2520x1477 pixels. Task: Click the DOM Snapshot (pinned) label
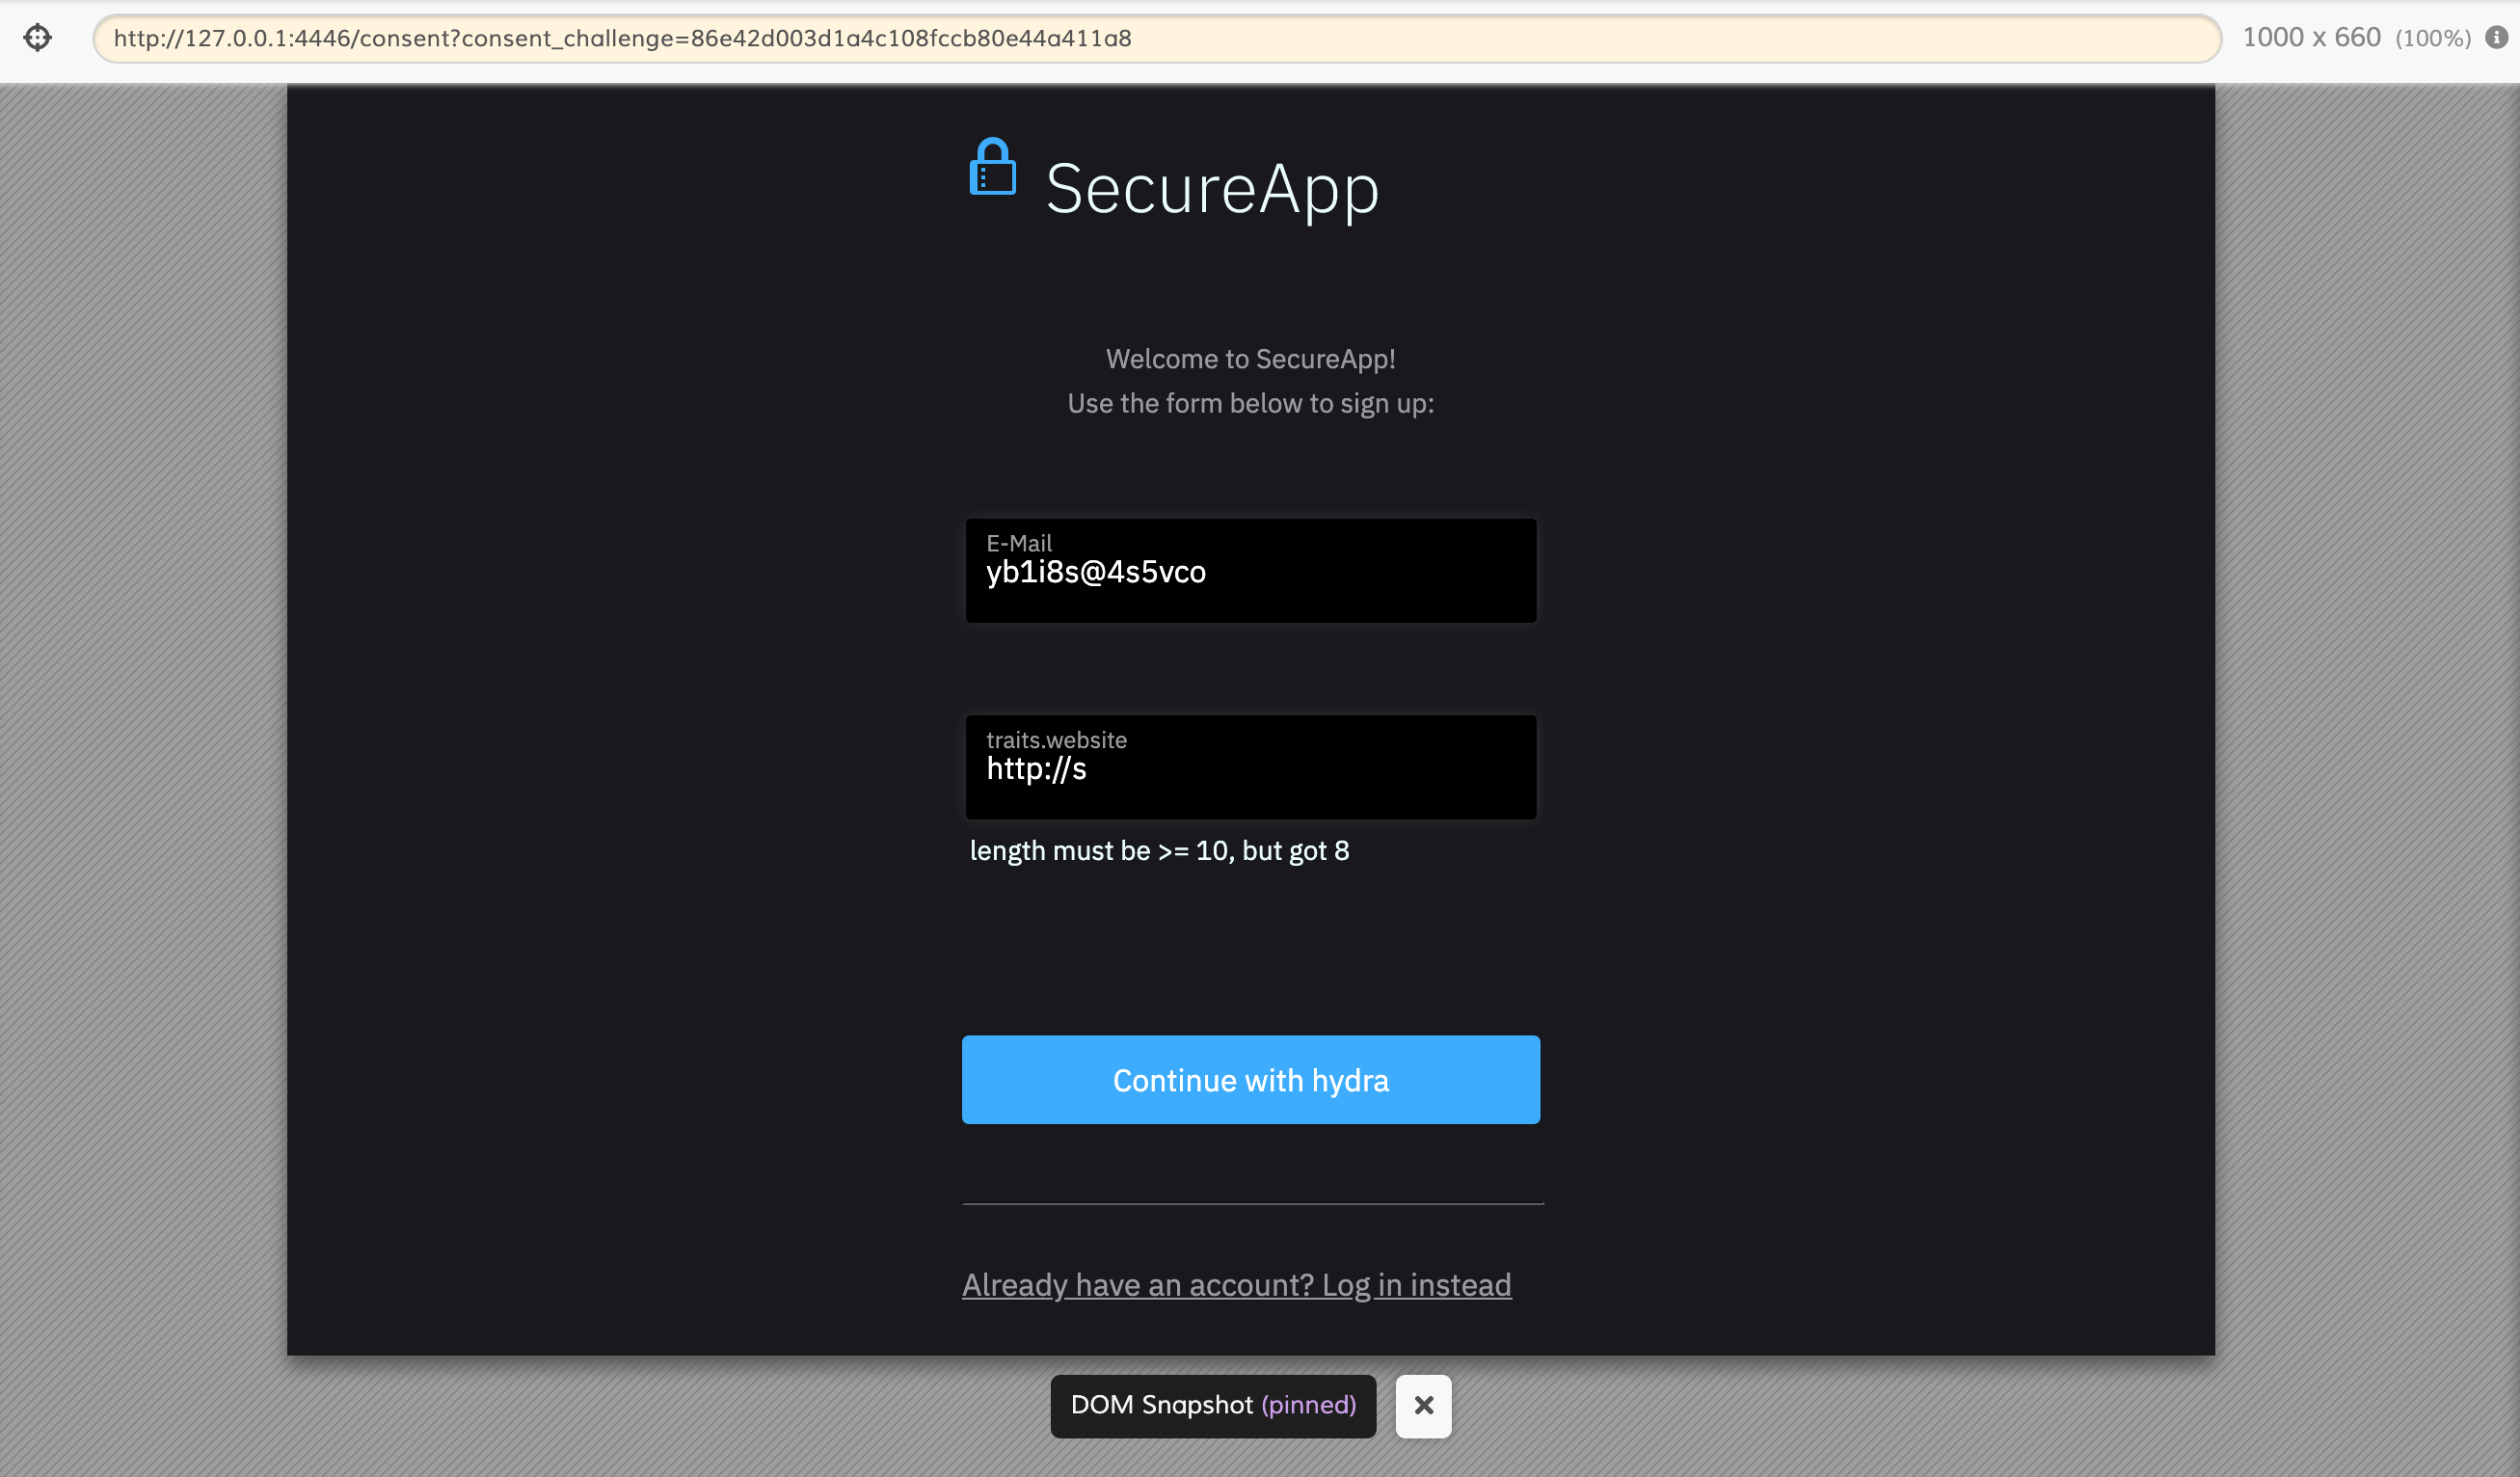tap(1213, 1405)
